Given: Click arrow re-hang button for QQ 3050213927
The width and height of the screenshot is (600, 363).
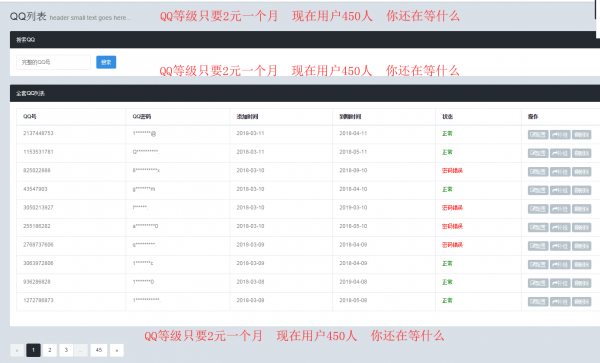Looking at the screenshot, I should [560, 209].
